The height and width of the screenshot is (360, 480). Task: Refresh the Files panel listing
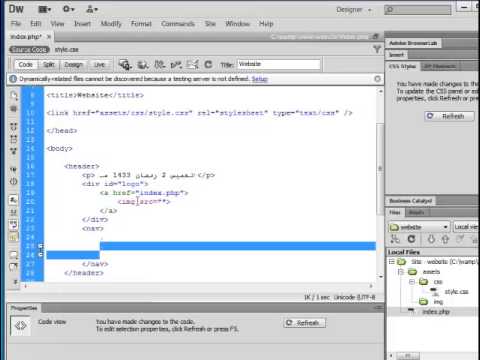pyautogui.click(x=412, y=239)
